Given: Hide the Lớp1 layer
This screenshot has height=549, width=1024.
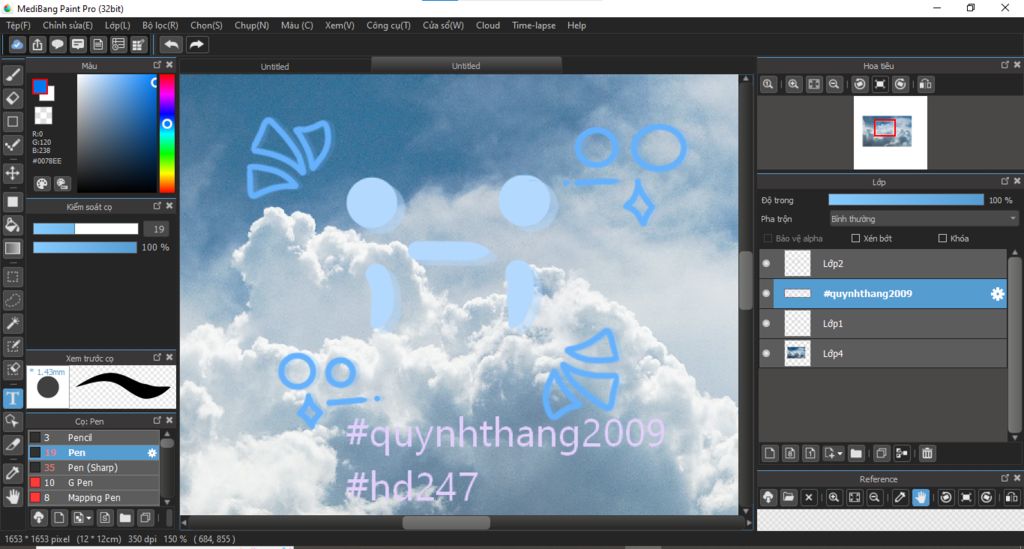Looking at the screenshot, I should [x=767, y=323].
